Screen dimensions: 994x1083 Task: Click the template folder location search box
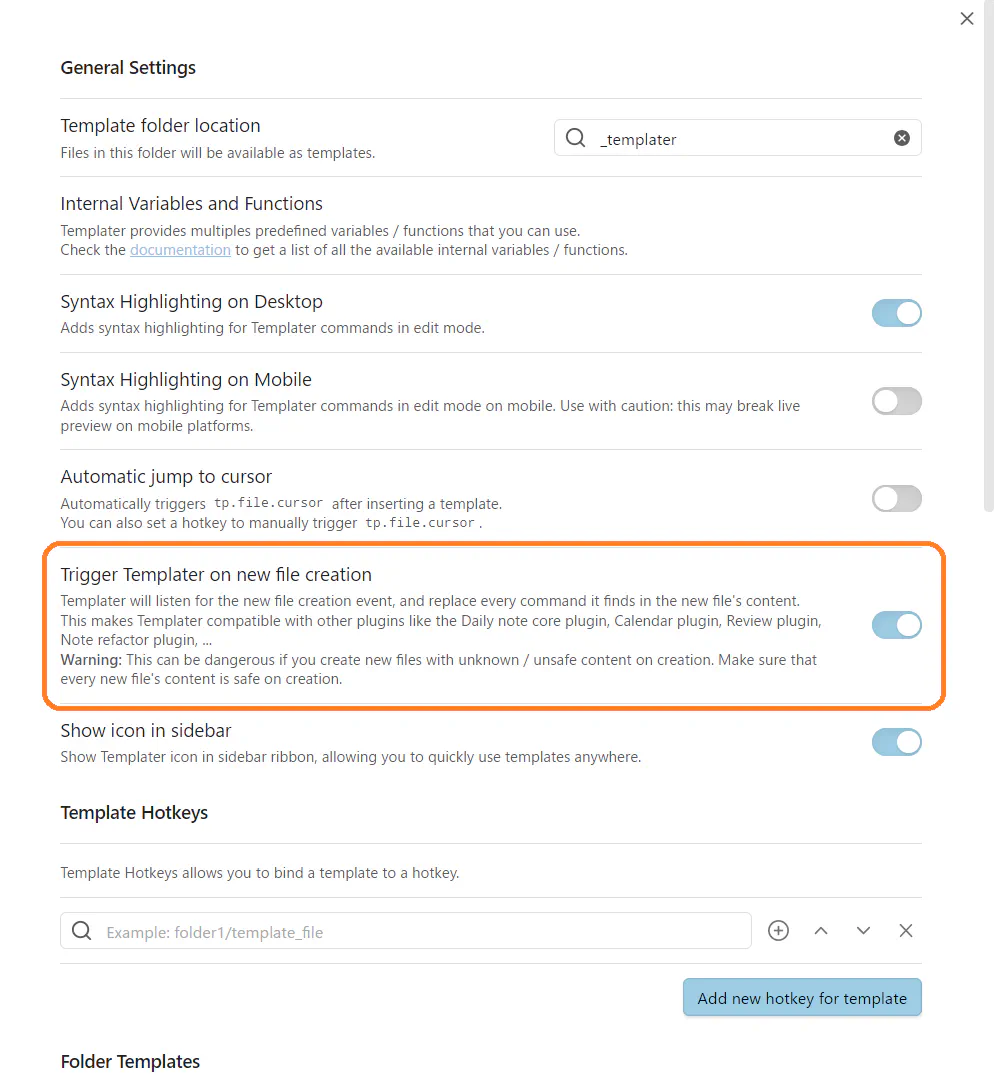tap(720, 138)
